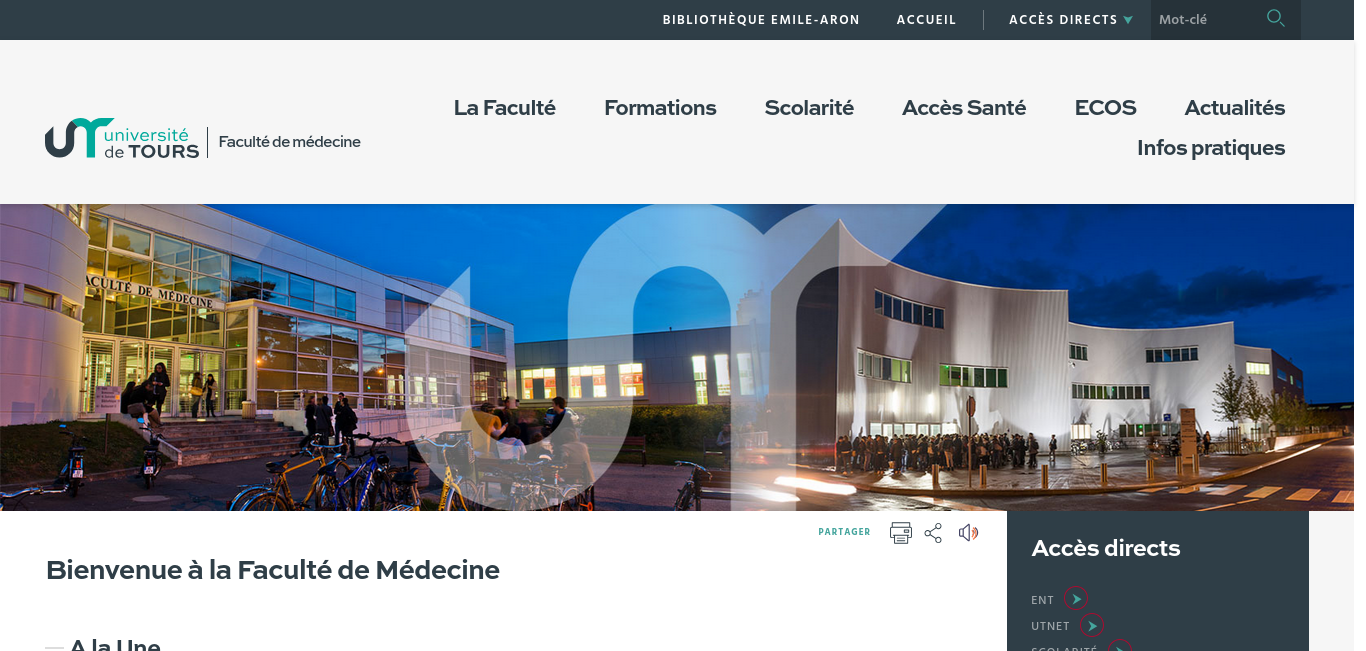Image resolution: width=1366 pixels, height=651 pixels.
Task: Open the Infos pratiques menu
Action: [1211, 148]
